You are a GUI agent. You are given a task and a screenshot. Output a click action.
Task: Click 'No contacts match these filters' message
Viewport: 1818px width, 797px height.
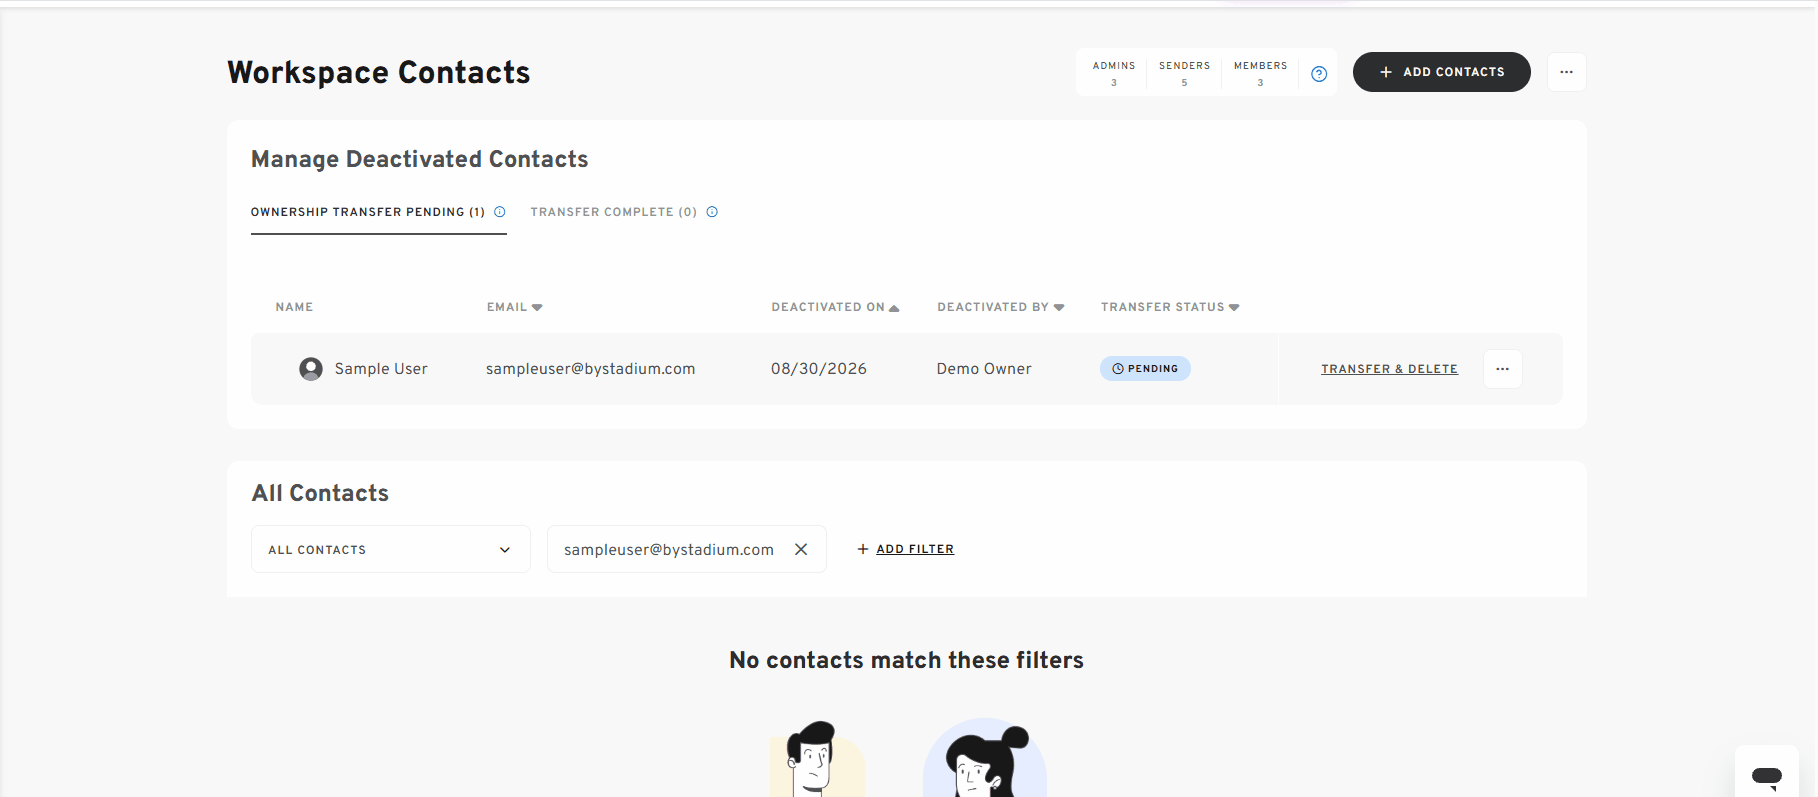(907, 660)
